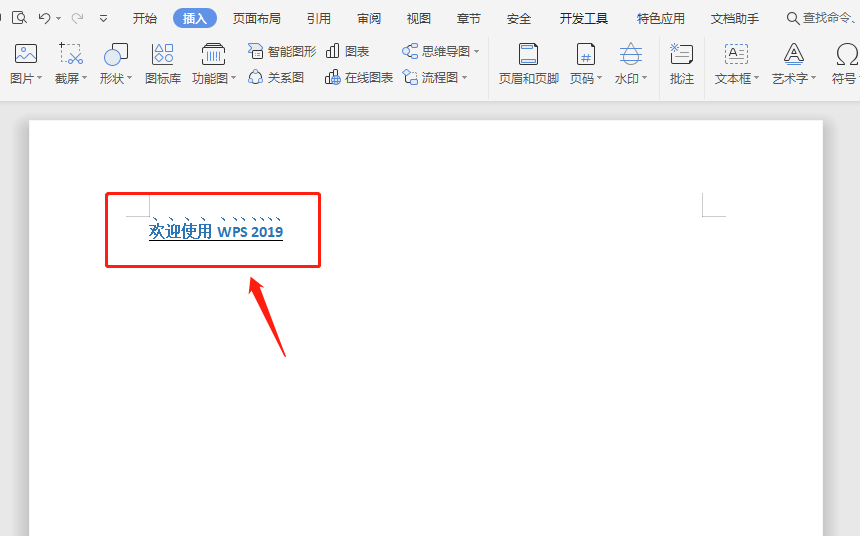Open the quick access toolbar customize menu
This screenshot has height=536, width=860.
point(103,19)
